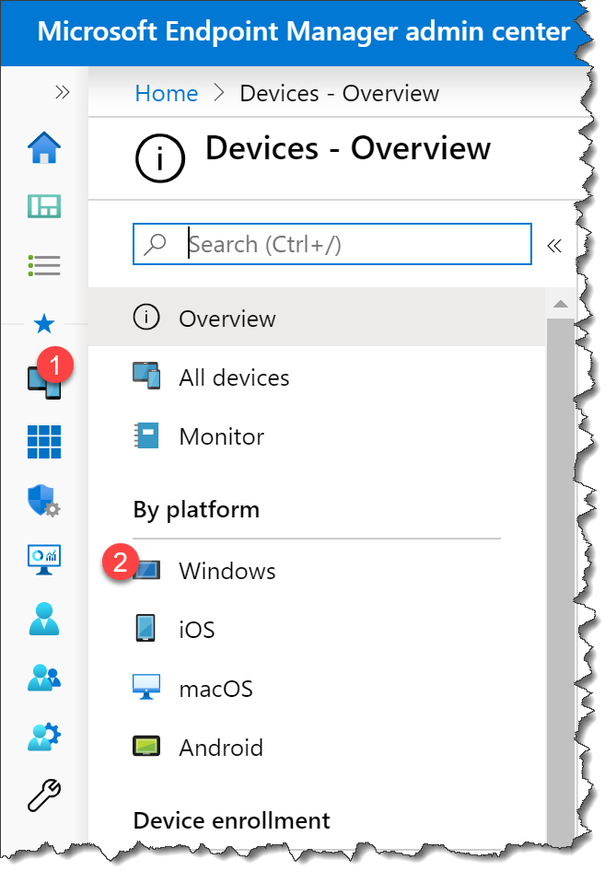This screenshot has width=616, height=882.
Task: Click the info icon beside page title
Action: (x=160, y=158)
